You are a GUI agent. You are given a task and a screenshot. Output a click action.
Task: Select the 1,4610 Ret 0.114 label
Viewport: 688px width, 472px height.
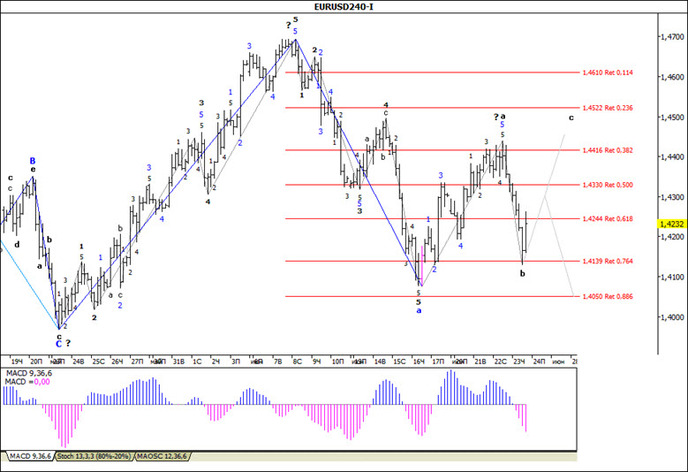tap(607, 72)
